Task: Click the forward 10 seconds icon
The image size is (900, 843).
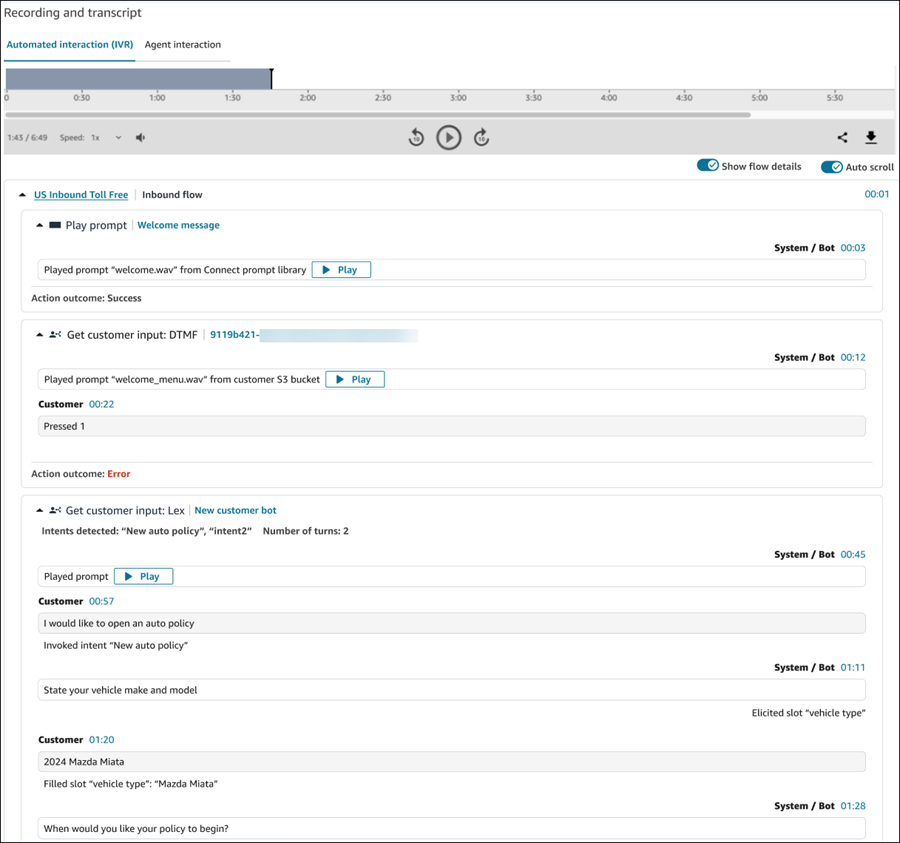Action: [x=481, y=138]
